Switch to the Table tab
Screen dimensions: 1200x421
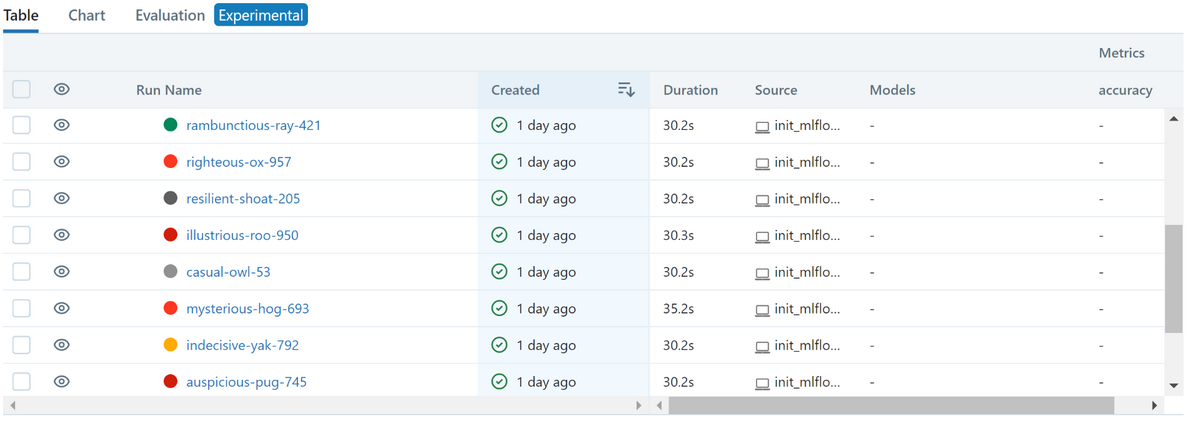tap(20, 16)
